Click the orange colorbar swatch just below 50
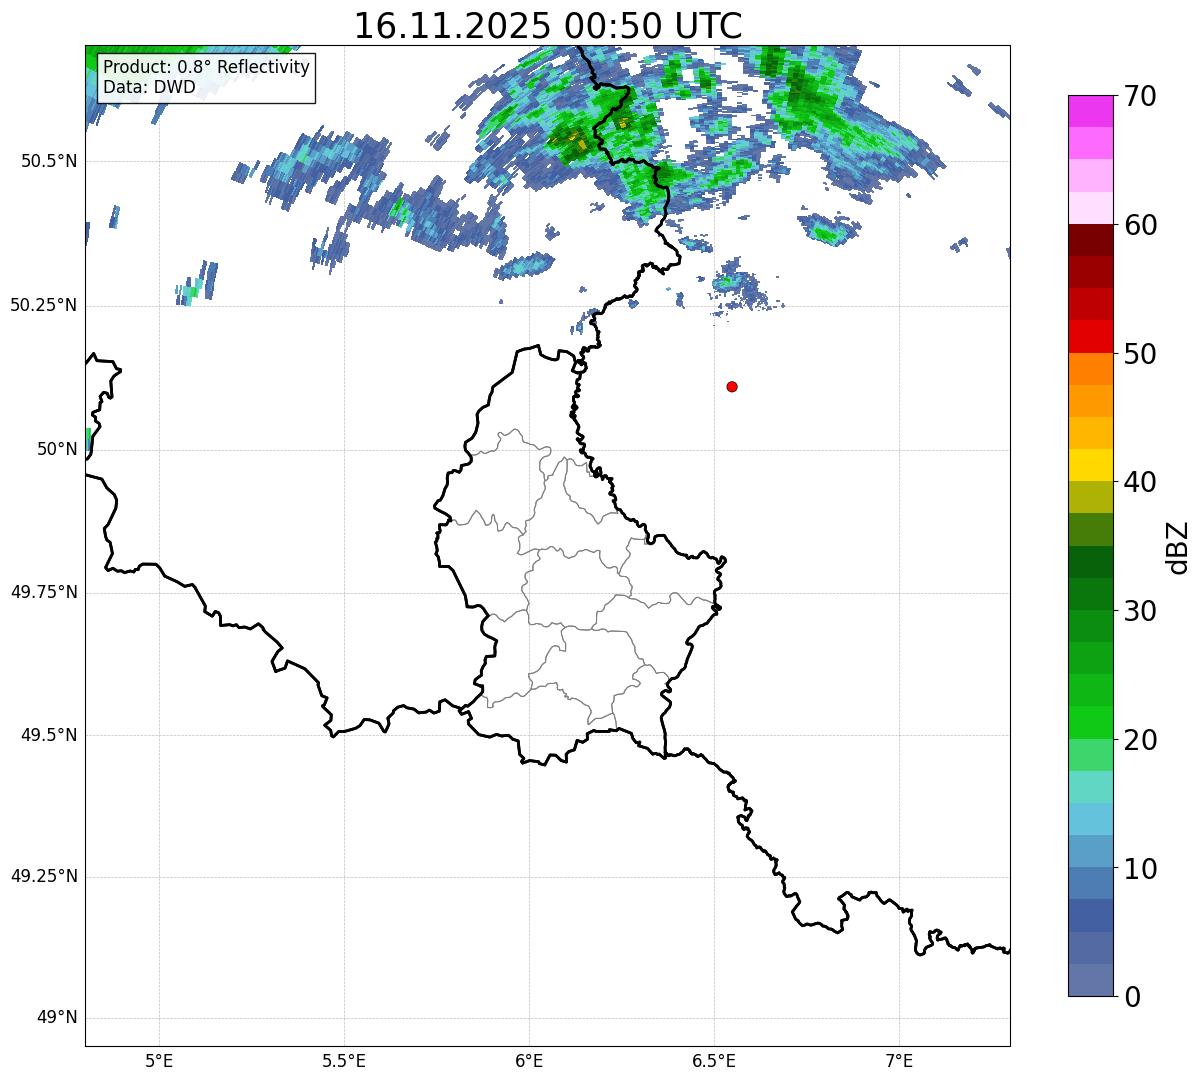 tap(1090, 369)
